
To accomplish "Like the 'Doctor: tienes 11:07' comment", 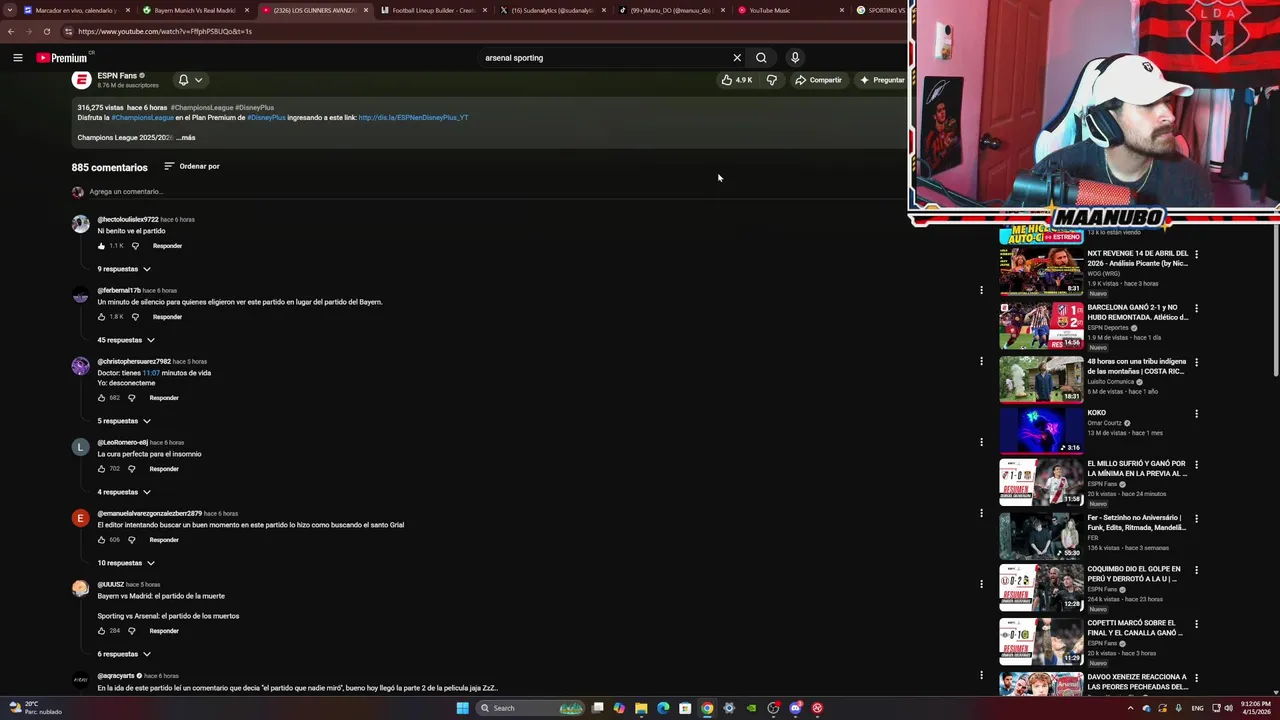I will (101, 398).
